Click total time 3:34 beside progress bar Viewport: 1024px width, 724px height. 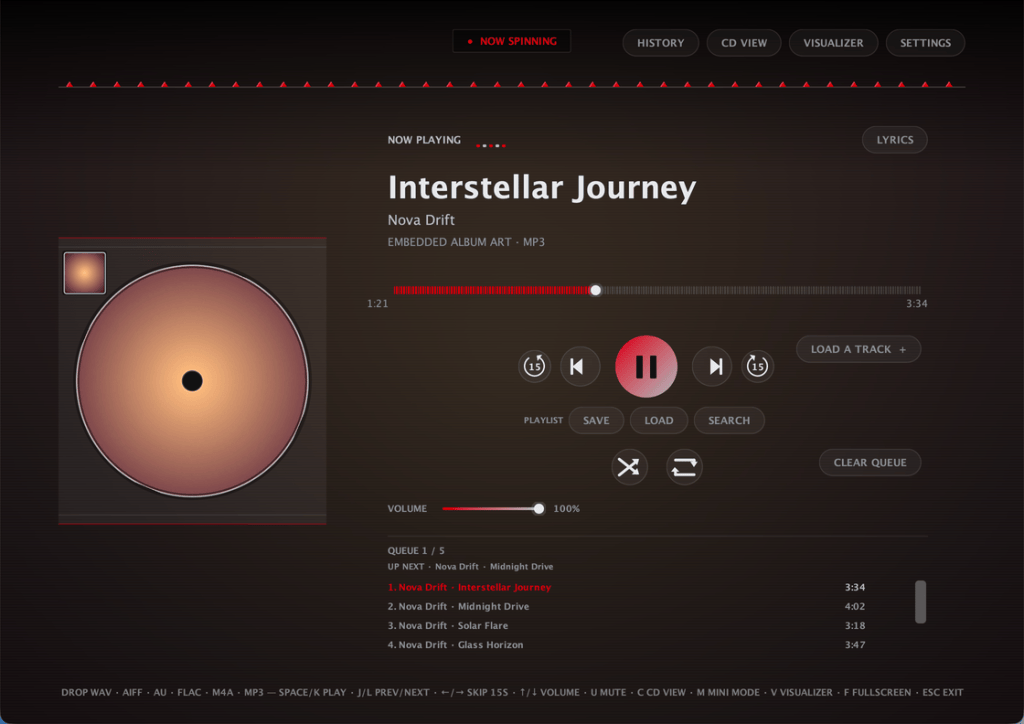(917, 304)
